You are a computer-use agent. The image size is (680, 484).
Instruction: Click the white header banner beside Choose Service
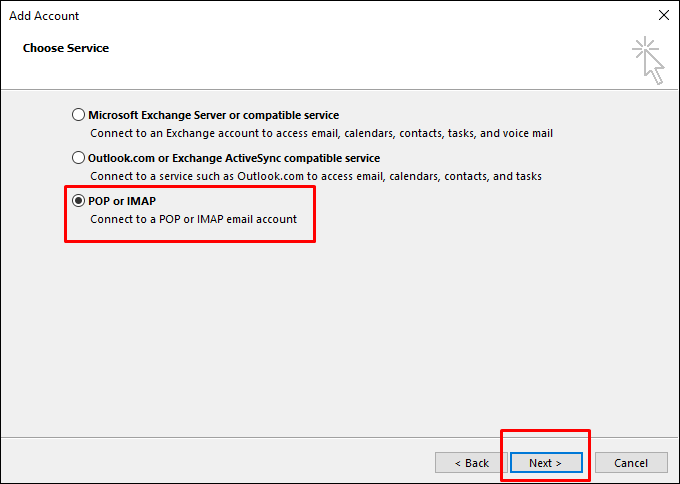350,60
